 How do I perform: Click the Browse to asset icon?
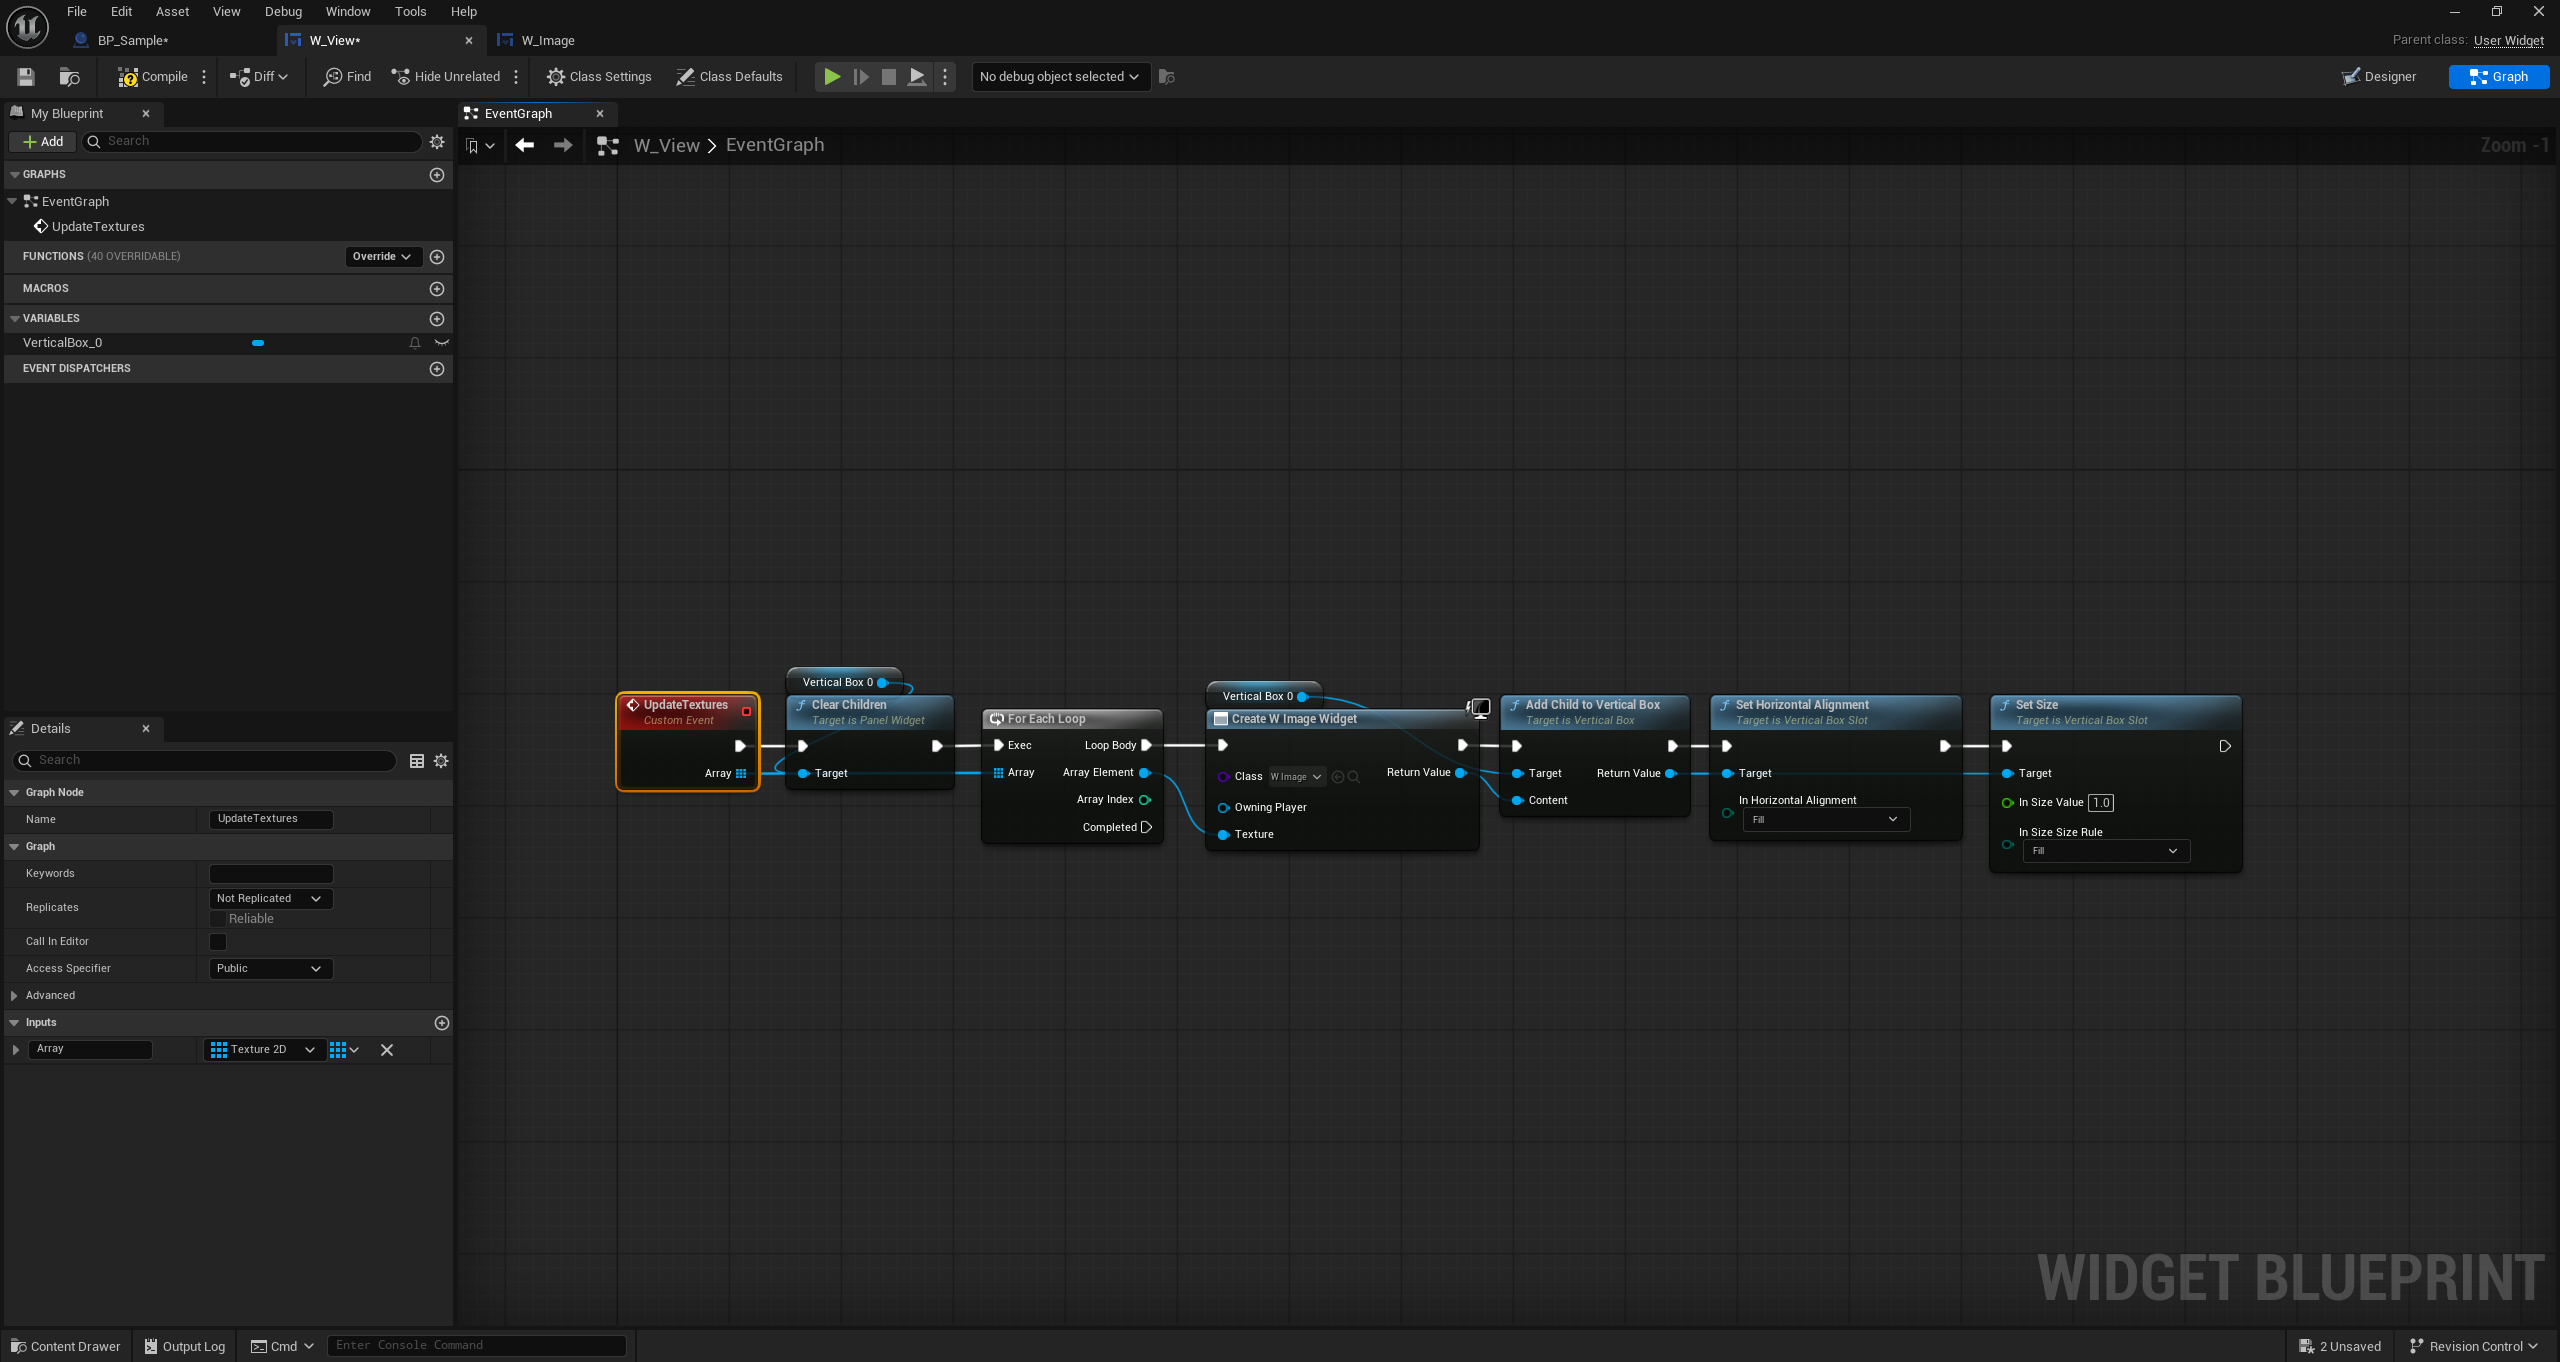(69, 77)
